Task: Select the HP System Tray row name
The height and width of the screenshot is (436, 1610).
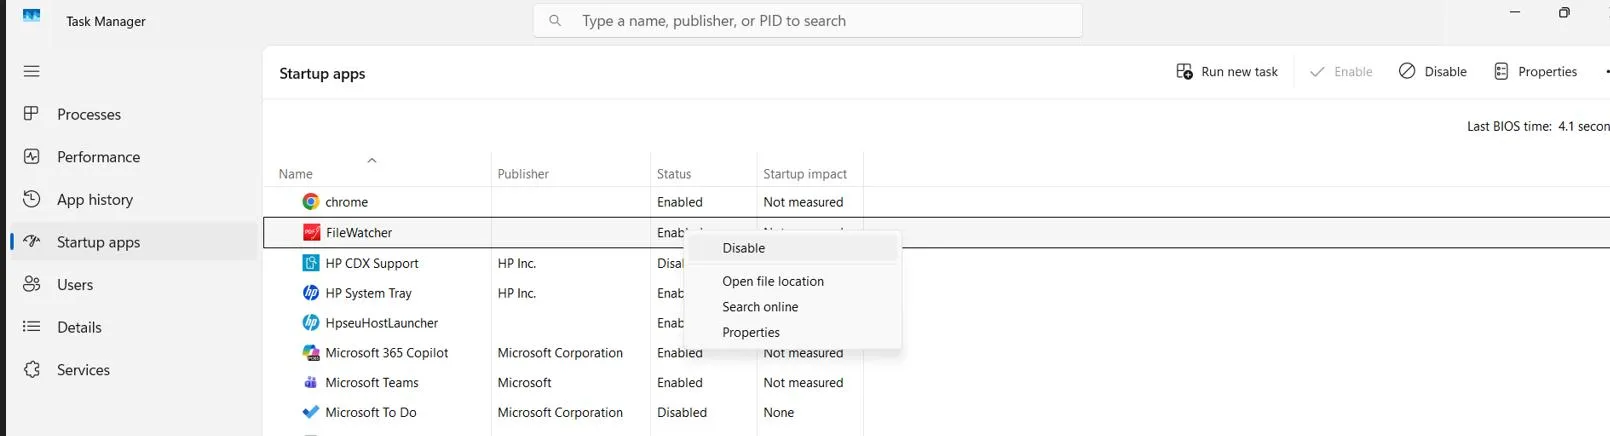Action: click(368, 293)
